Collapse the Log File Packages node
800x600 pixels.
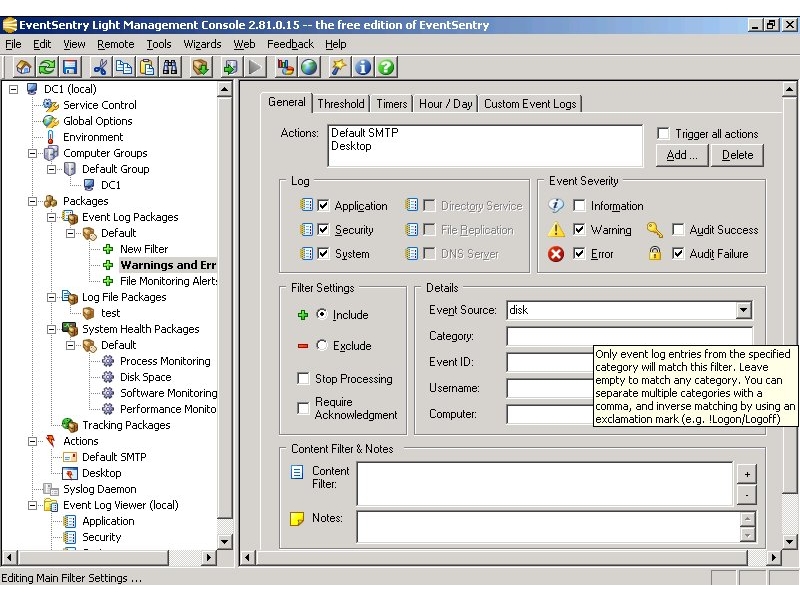click(x=52, y=297)
